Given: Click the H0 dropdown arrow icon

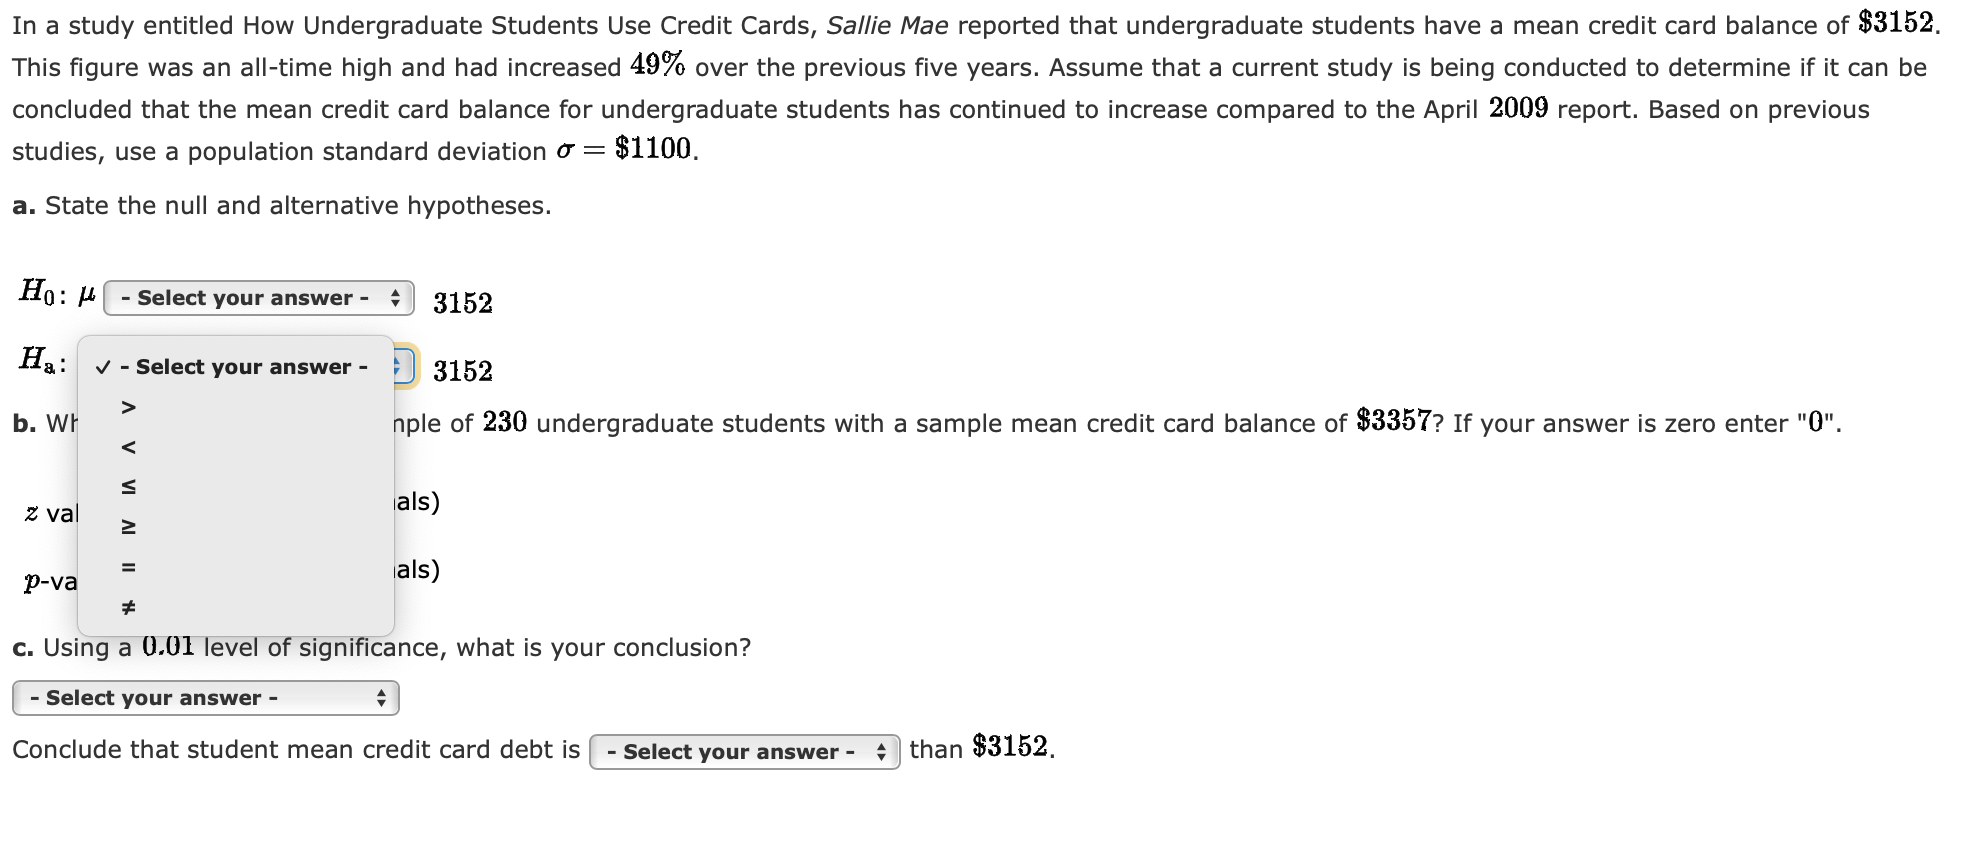Looking at the screenshot, I should [x=396, y=297].
